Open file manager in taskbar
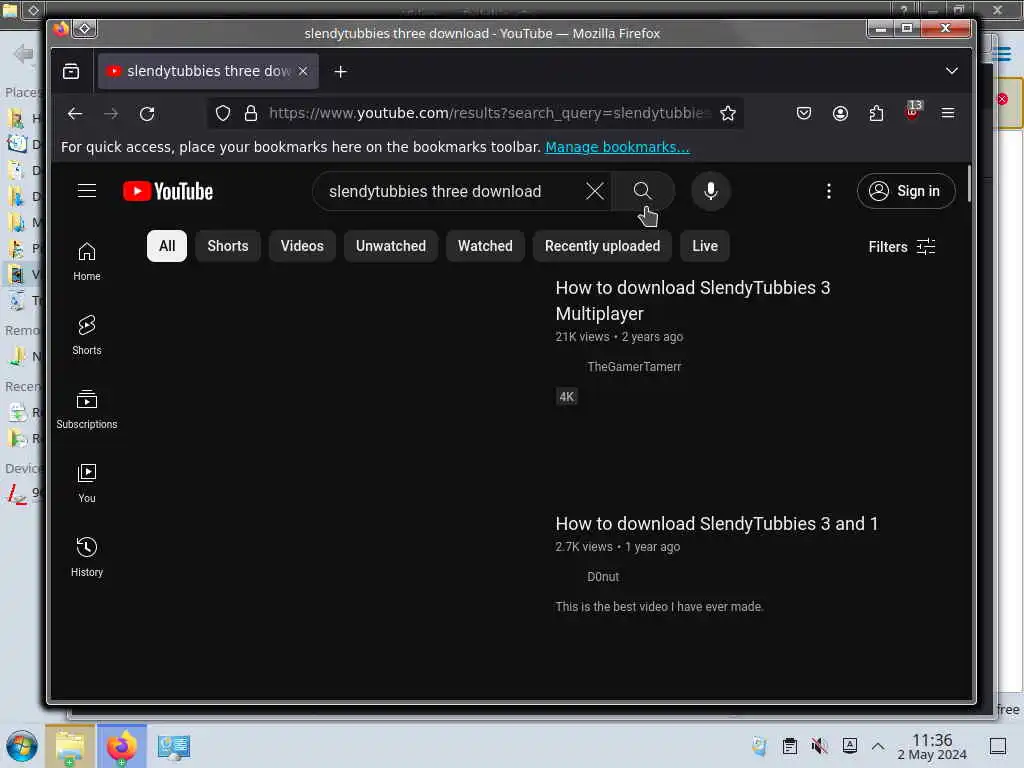 (71, 746)
